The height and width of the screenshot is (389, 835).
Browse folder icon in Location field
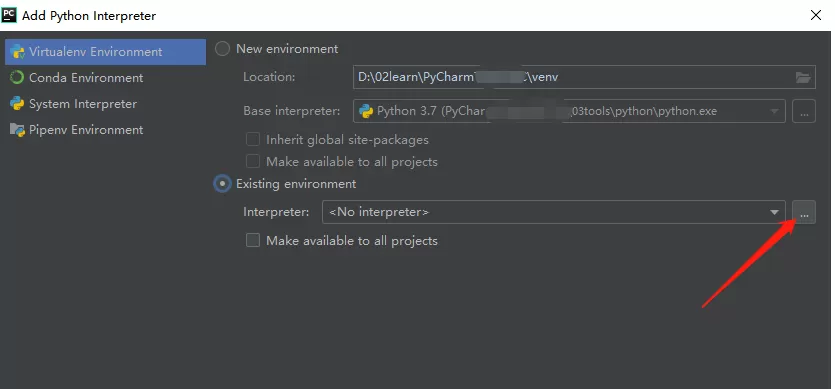(x=803, y=78)
